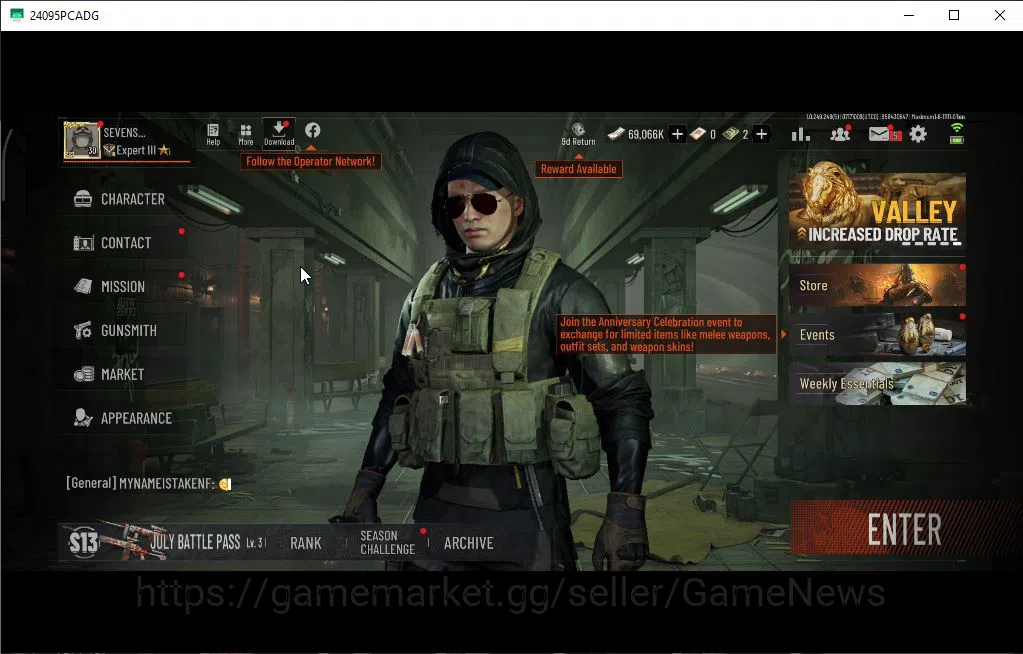Click the SEVENS... player name
The width and height of the screenshot is (1023, 654).
124,132
